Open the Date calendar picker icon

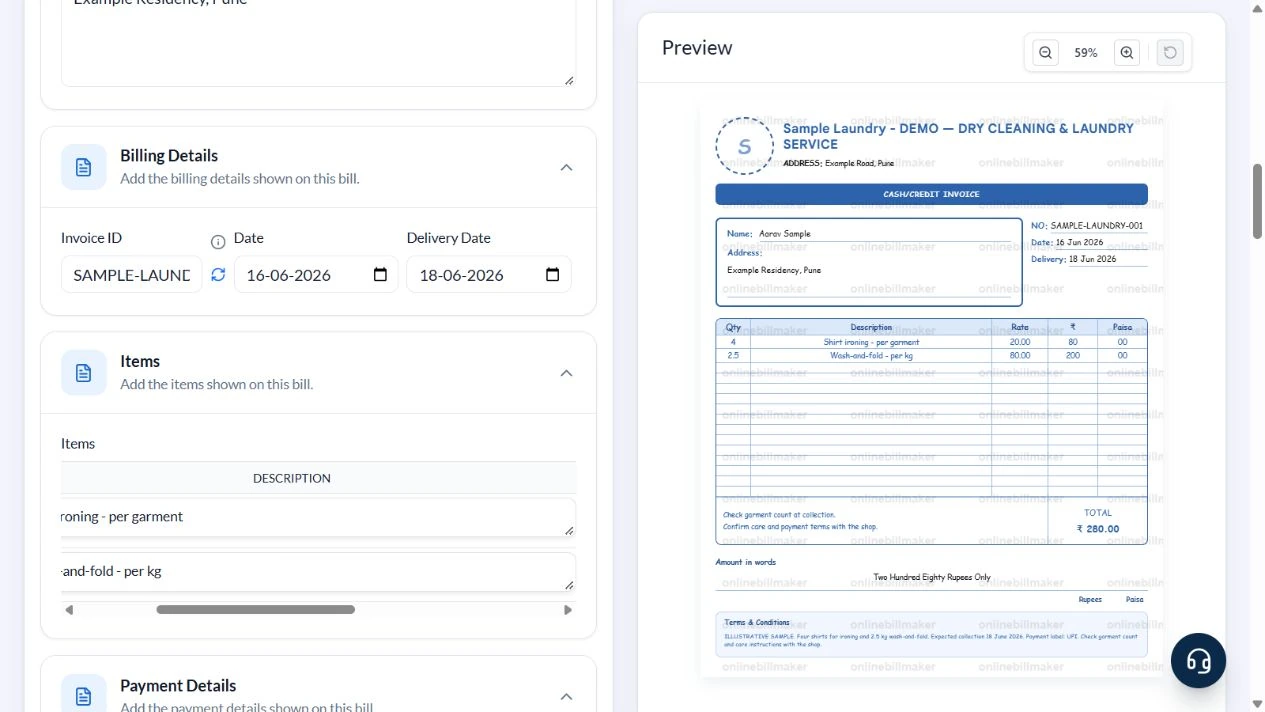[380, 275]
